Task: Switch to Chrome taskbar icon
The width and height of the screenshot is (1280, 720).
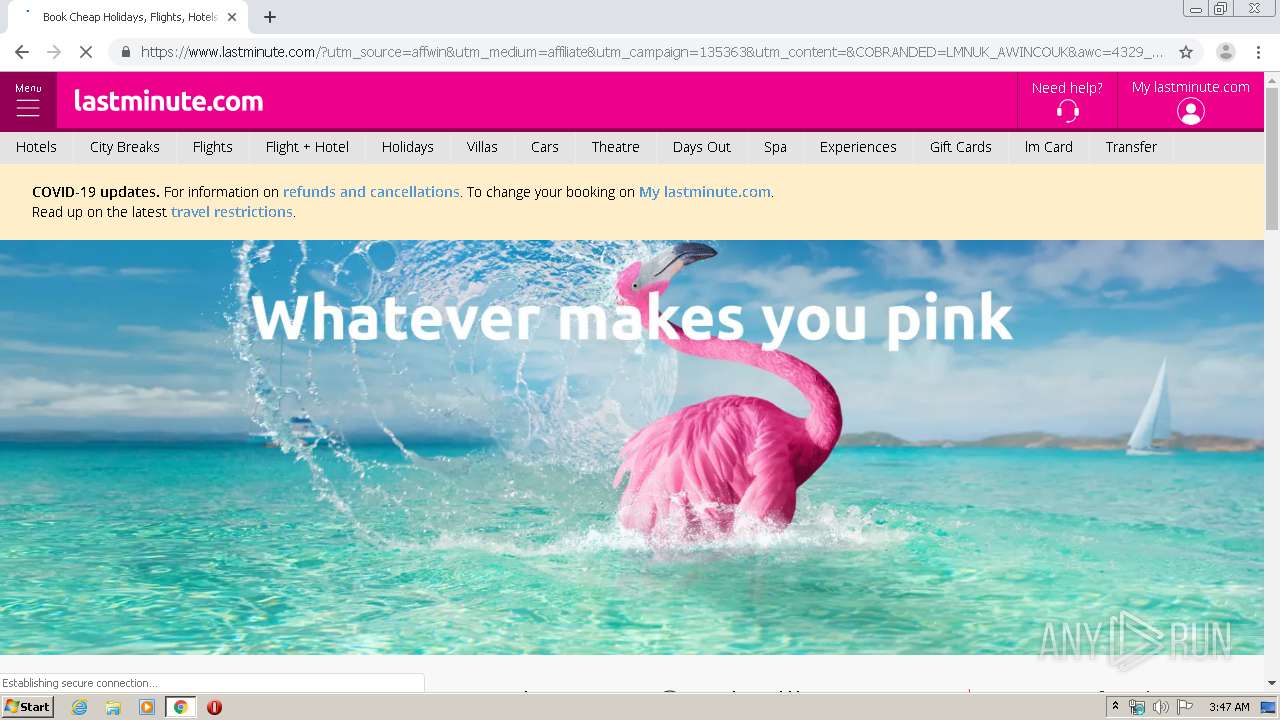Action: (180, 707)
